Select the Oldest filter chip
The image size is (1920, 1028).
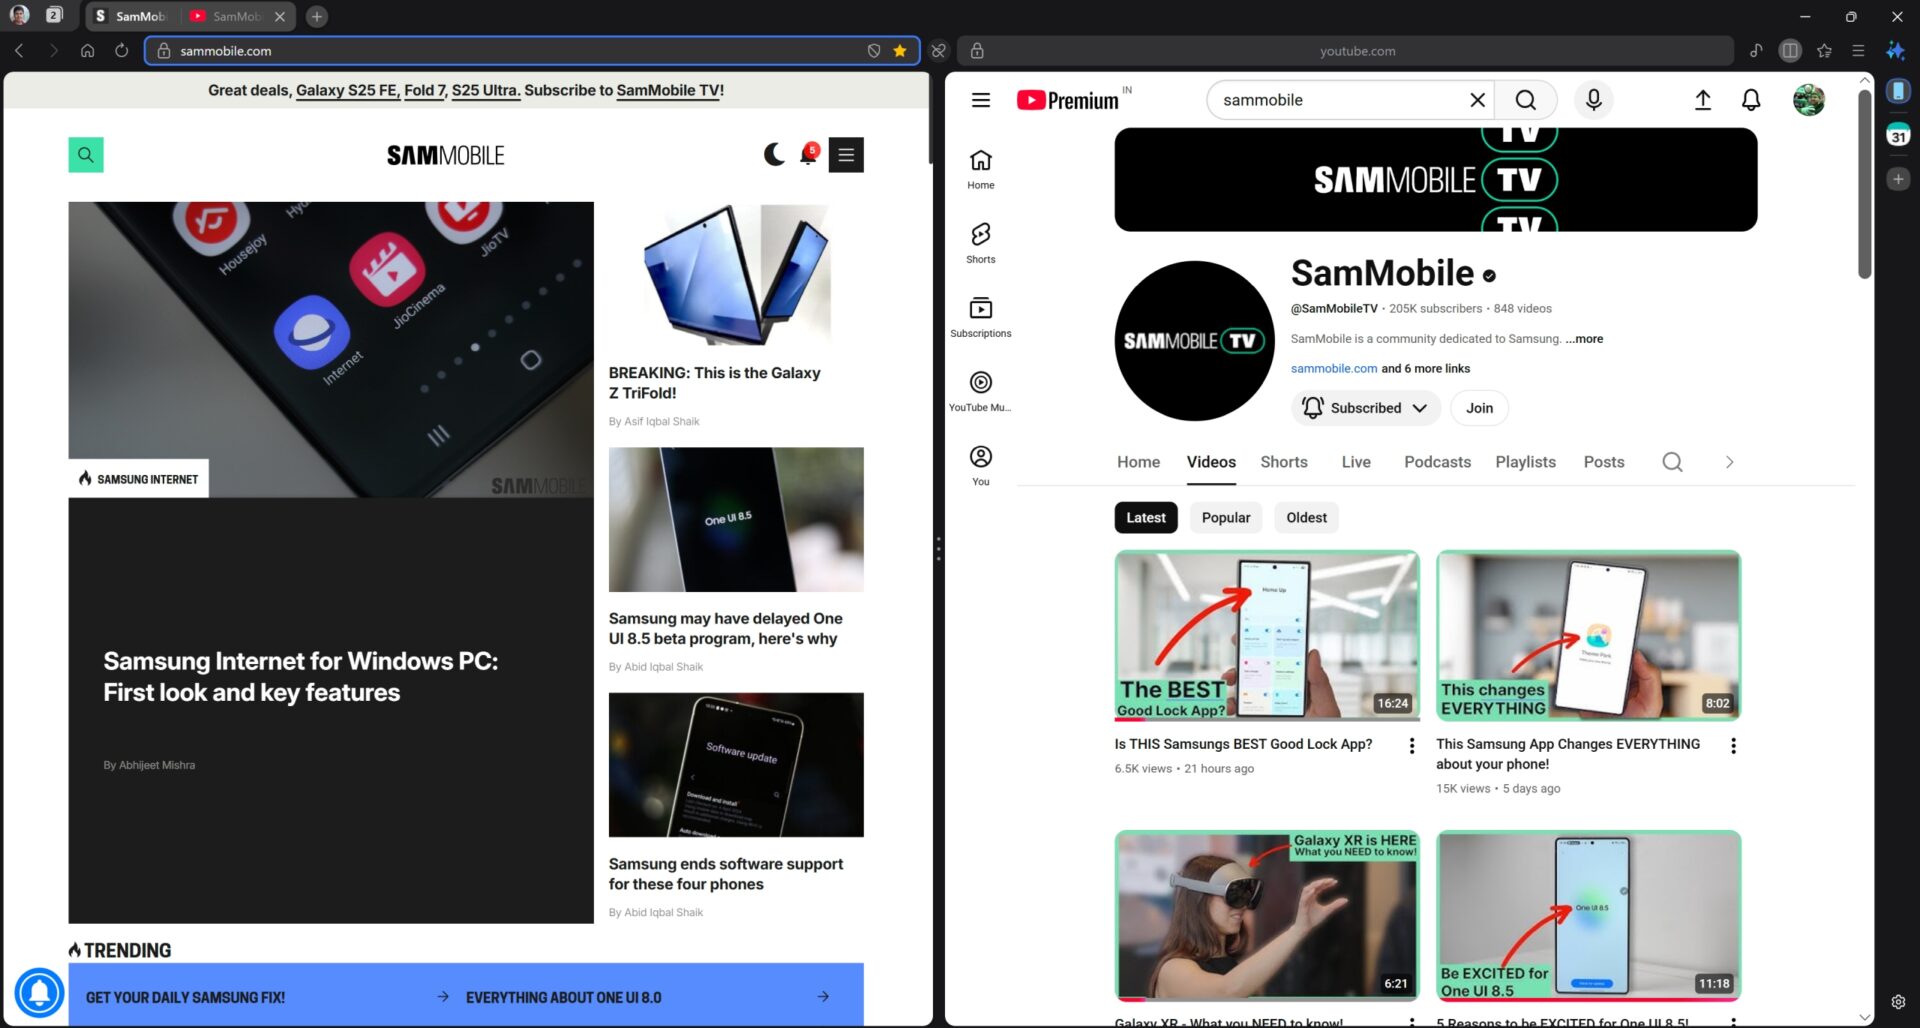pos(1306,517)
